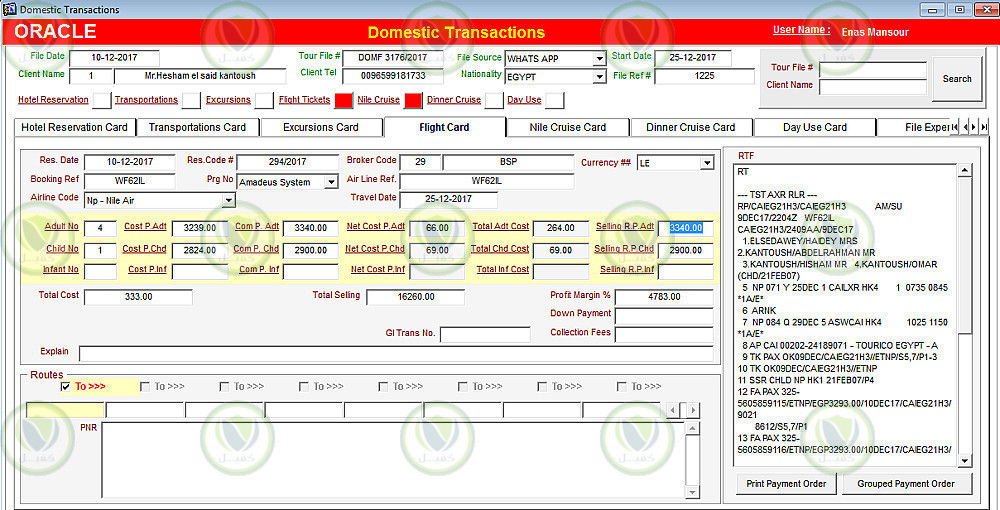Click the Travel Date field
This screenshot has height=510, width=1000.
[x=448, y=200]
